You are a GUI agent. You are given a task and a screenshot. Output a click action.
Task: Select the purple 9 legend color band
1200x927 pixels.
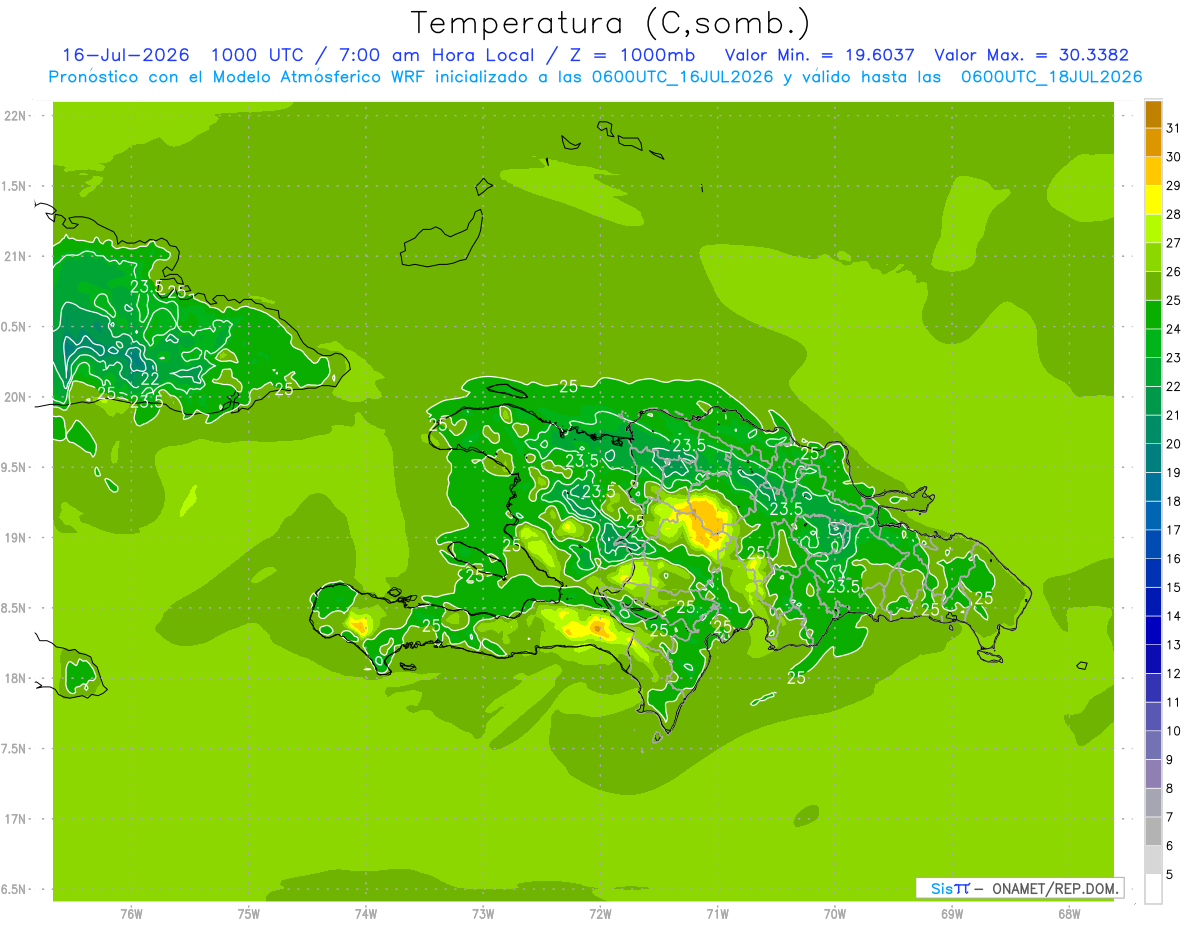[1153, 746]
